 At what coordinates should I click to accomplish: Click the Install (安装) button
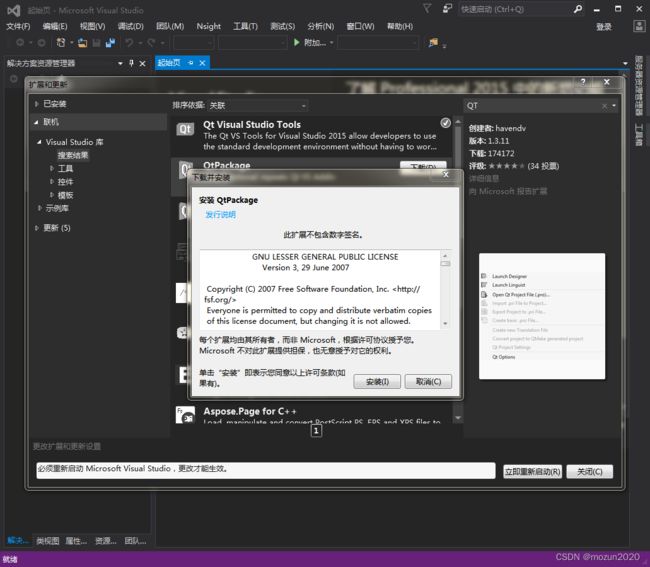(377, 381)
